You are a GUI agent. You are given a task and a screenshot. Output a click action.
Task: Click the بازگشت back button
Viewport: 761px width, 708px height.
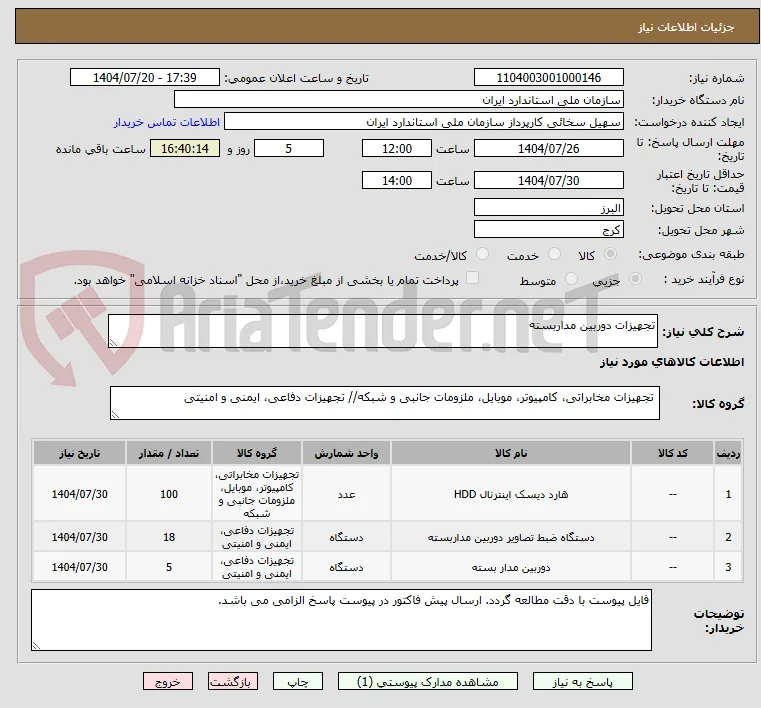[232, 681]
